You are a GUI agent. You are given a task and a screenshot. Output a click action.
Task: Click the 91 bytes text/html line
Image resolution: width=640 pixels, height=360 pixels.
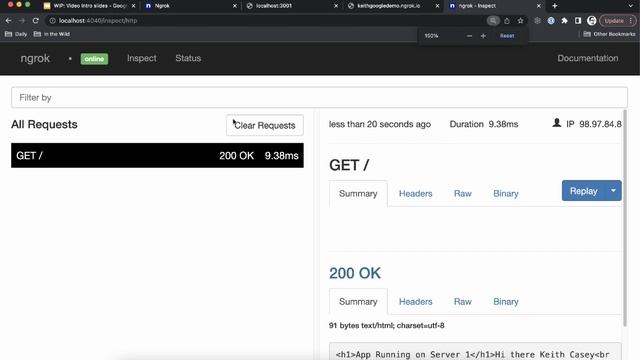click(387, 325)
